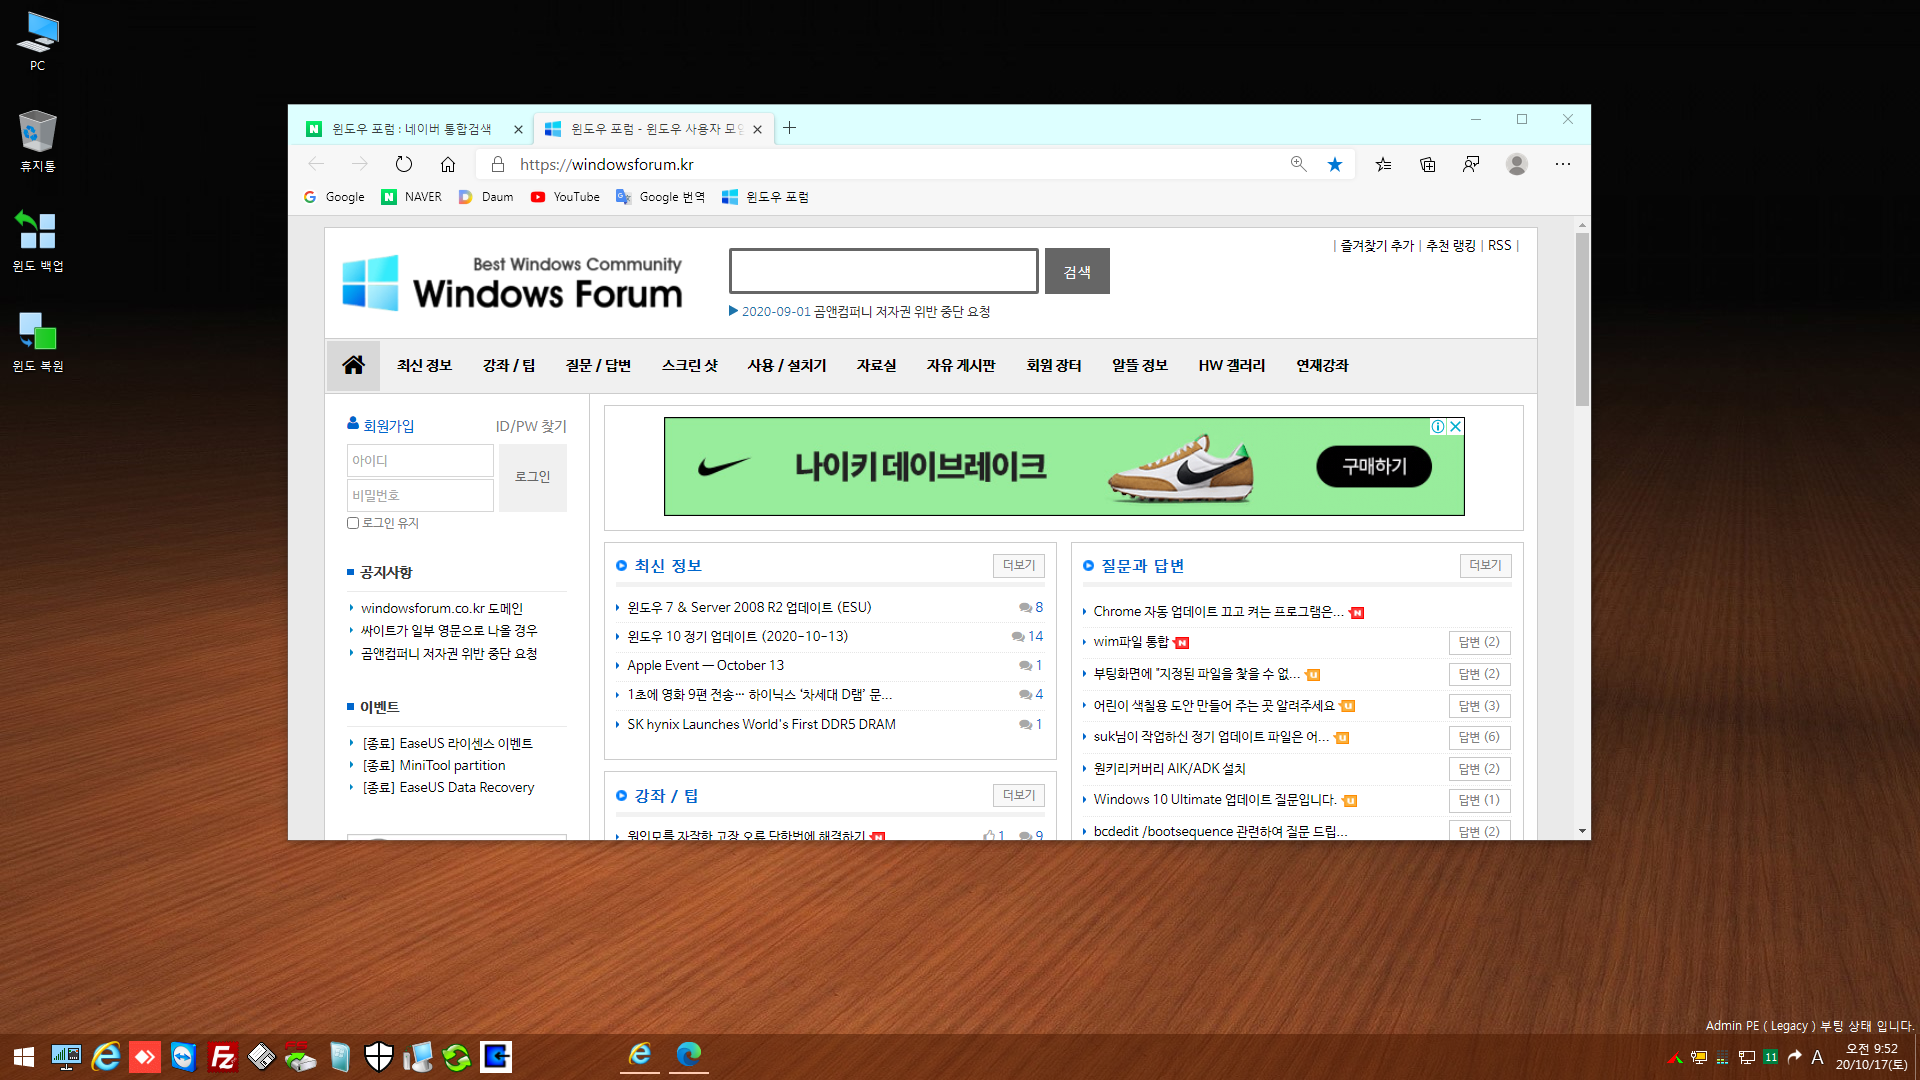
Task: Open the 강좌 / 팁 menu
Action: click(x=509, y=365)
